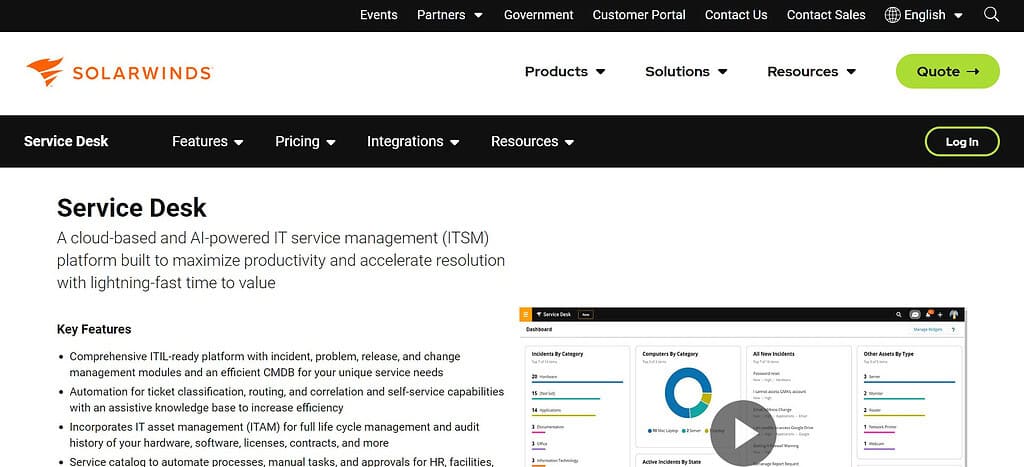
Task: Click the notification bell in dashboard preview
Action: (928, 314)
